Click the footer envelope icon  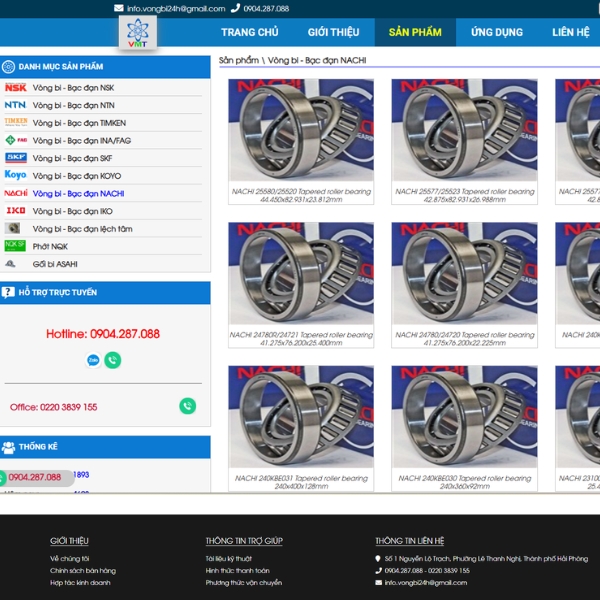point(378,583)
